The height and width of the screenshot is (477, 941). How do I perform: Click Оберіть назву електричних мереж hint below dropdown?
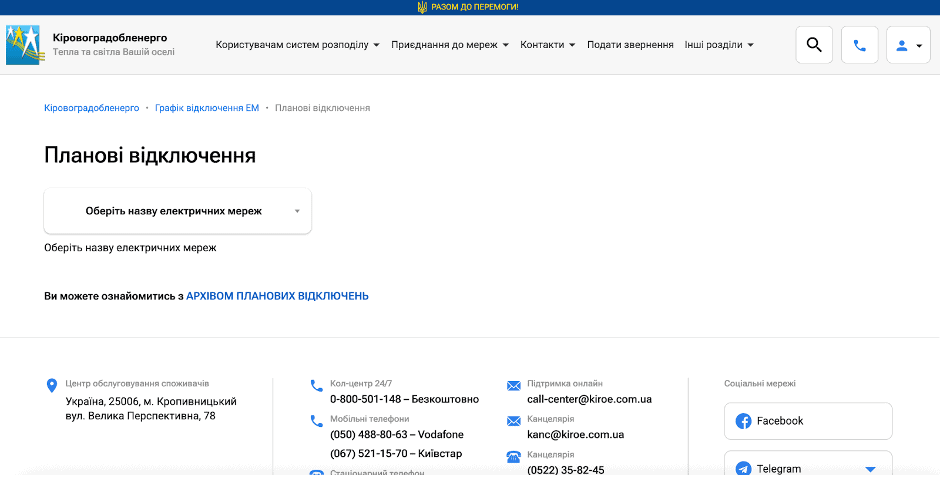[x=130, y=248]
